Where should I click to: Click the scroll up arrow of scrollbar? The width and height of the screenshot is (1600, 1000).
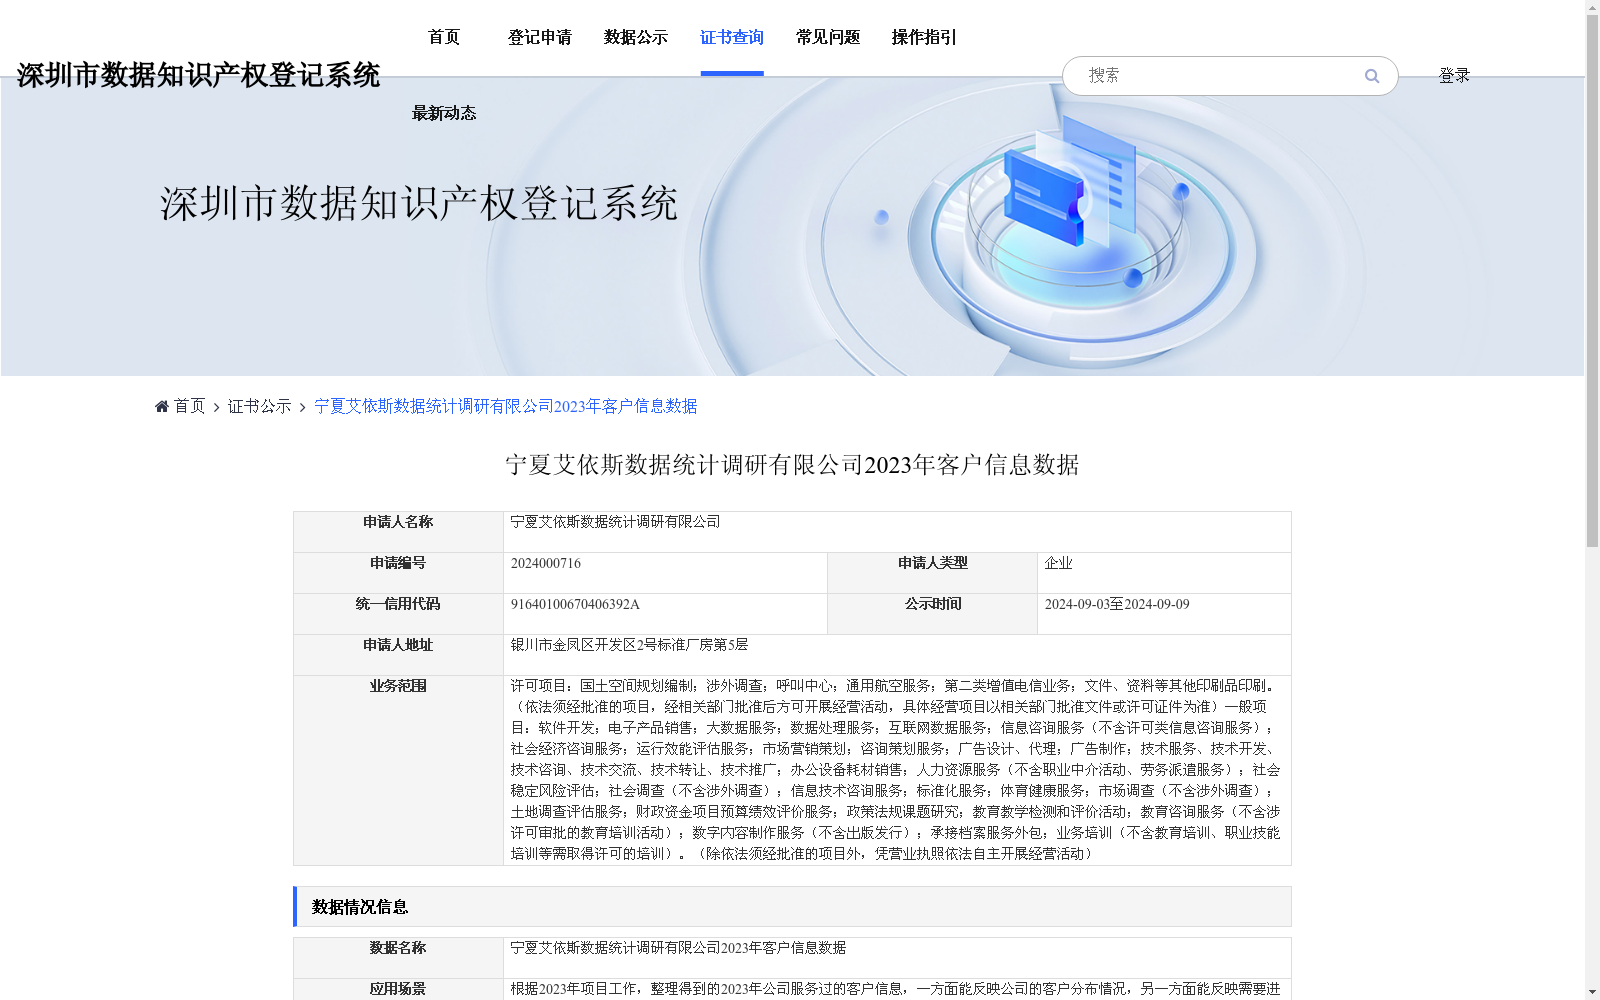[x=1592, y=8]
